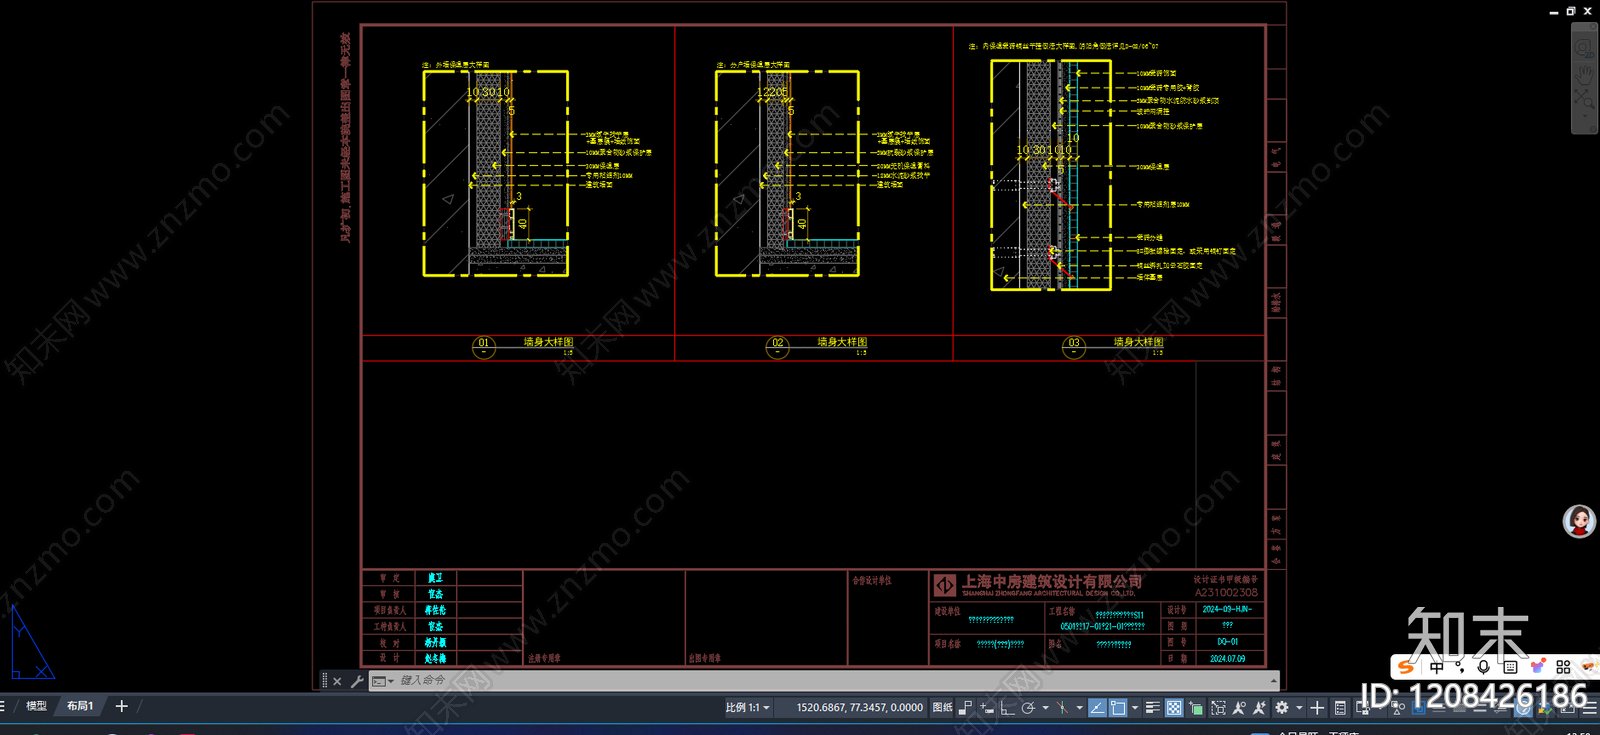Open recent commands dropdown icon
This screenshot has height=735, width=1600.
click(x=383, y=681)
